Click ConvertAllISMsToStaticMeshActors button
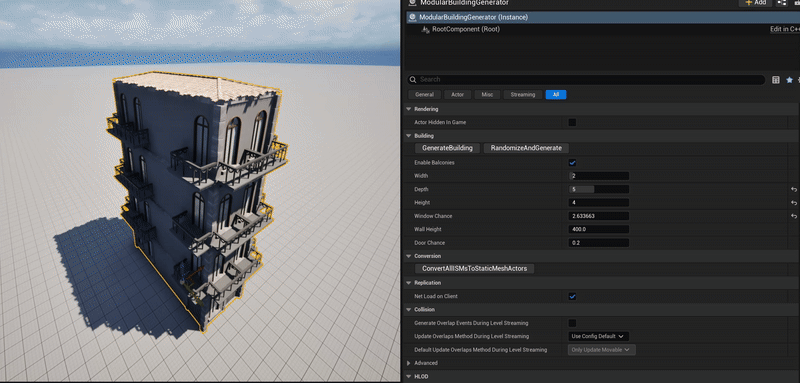The width and height of the screenshot is (800, 383). tap(474, 269)
